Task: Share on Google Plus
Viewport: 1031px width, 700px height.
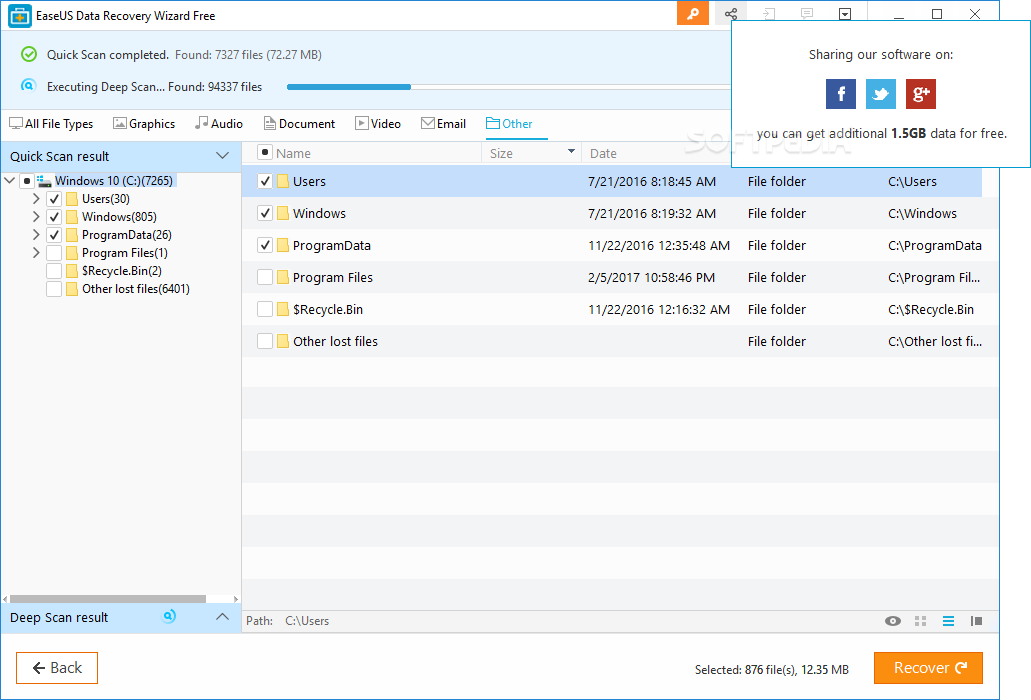Action: pos(921,94)
